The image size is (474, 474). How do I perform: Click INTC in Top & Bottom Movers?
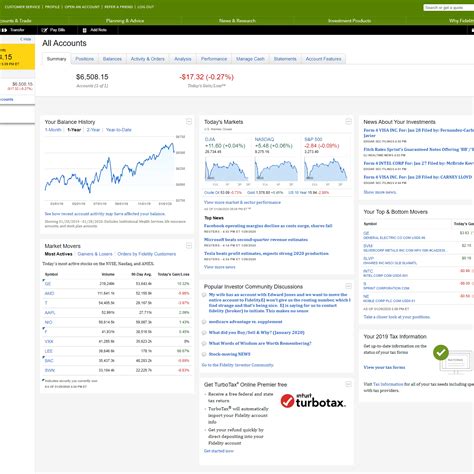tap(368, 271)
